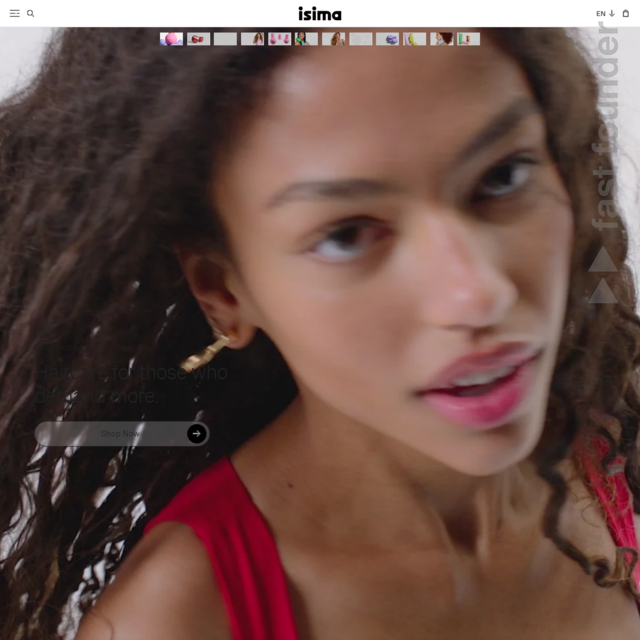Select thumbnail of woman with wavy blonde hair
This screenshot has width=640, height=640.
(333, 39)
